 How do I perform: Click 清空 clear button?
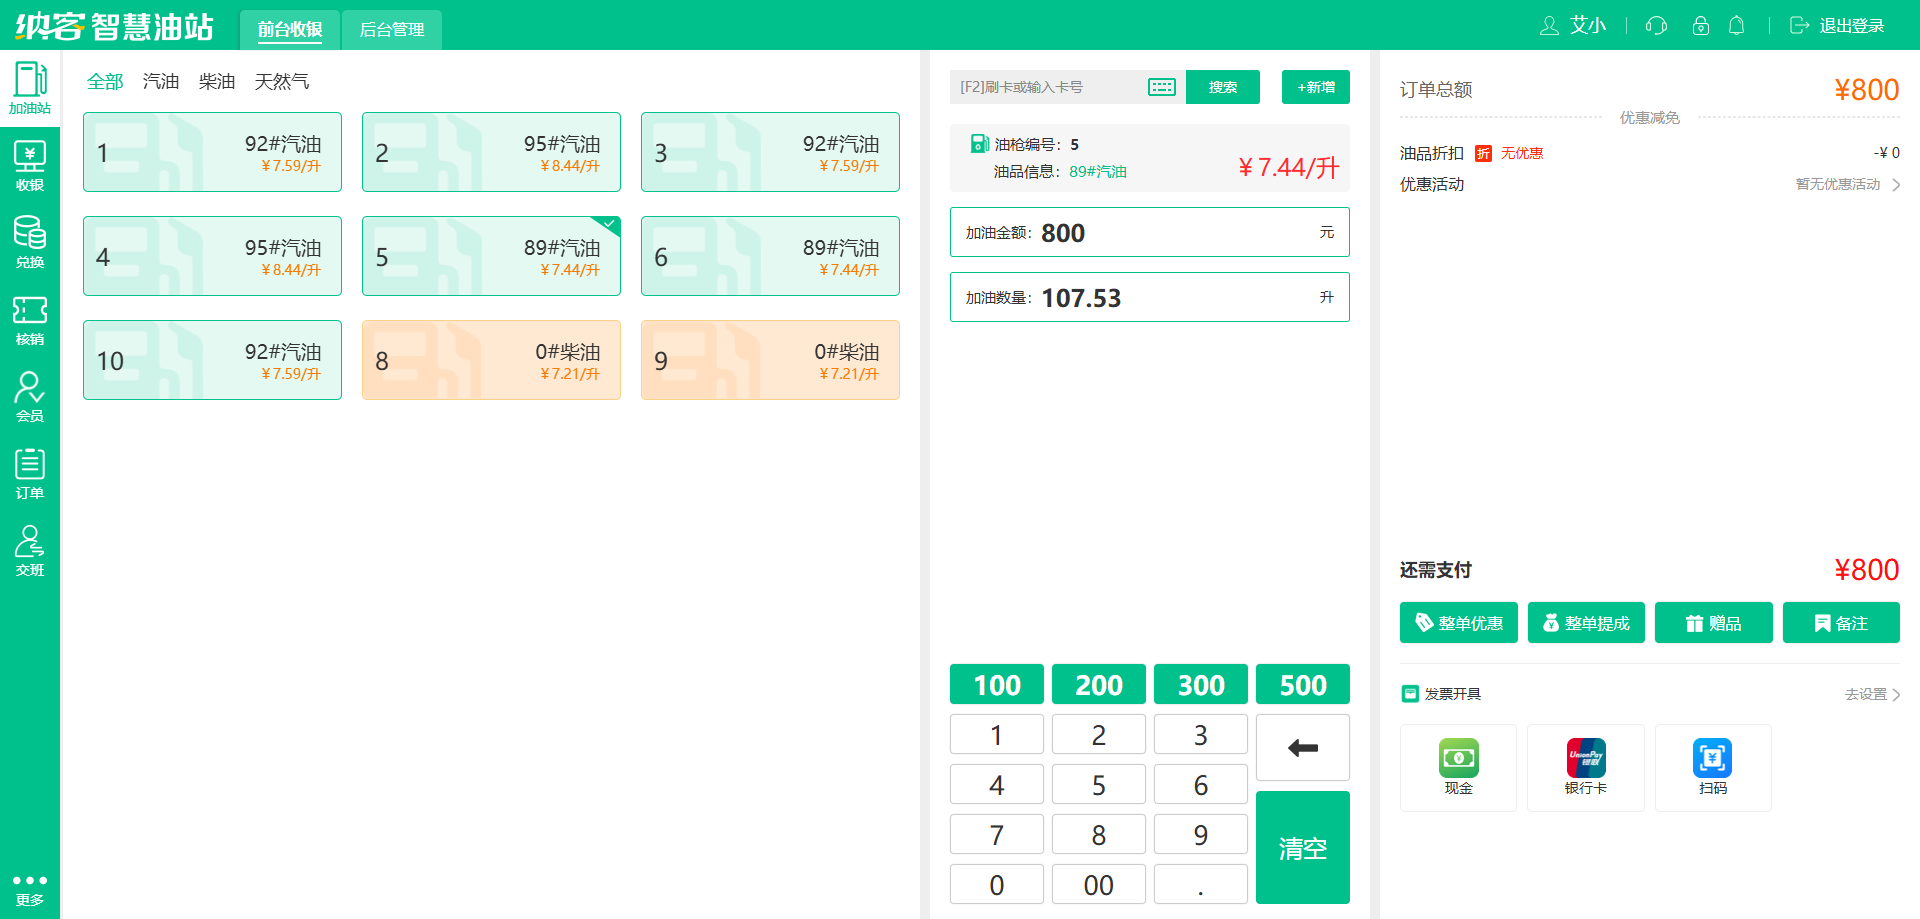[1303, 848]
